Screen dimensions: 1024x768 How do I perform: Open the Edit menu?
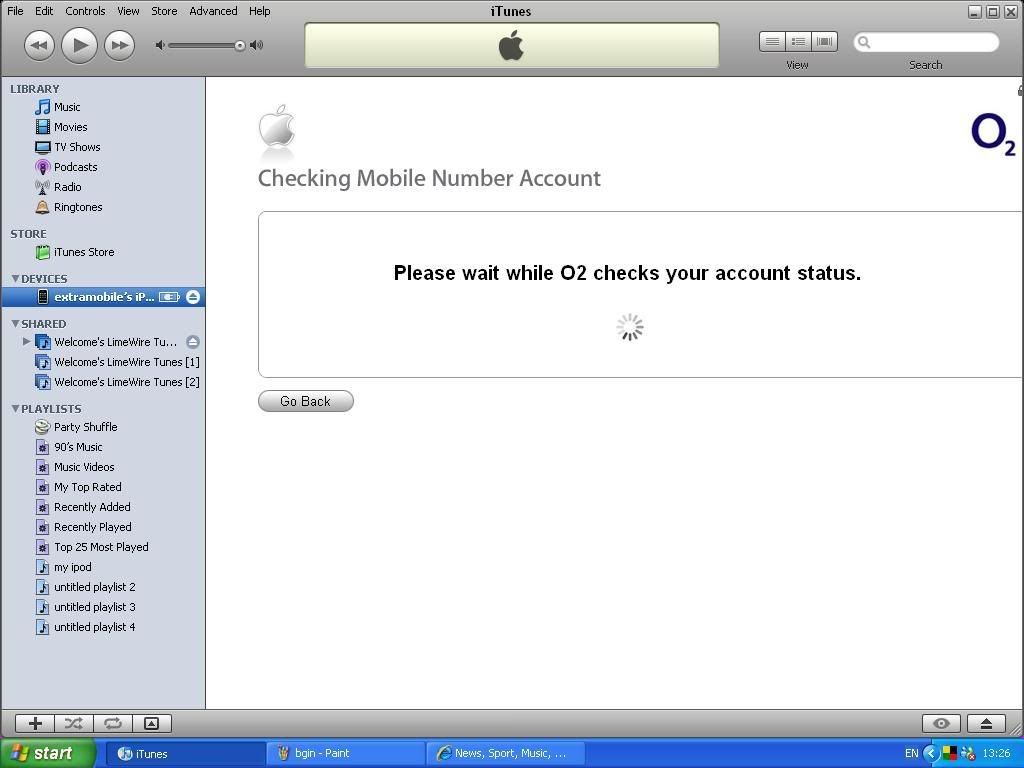44,11
